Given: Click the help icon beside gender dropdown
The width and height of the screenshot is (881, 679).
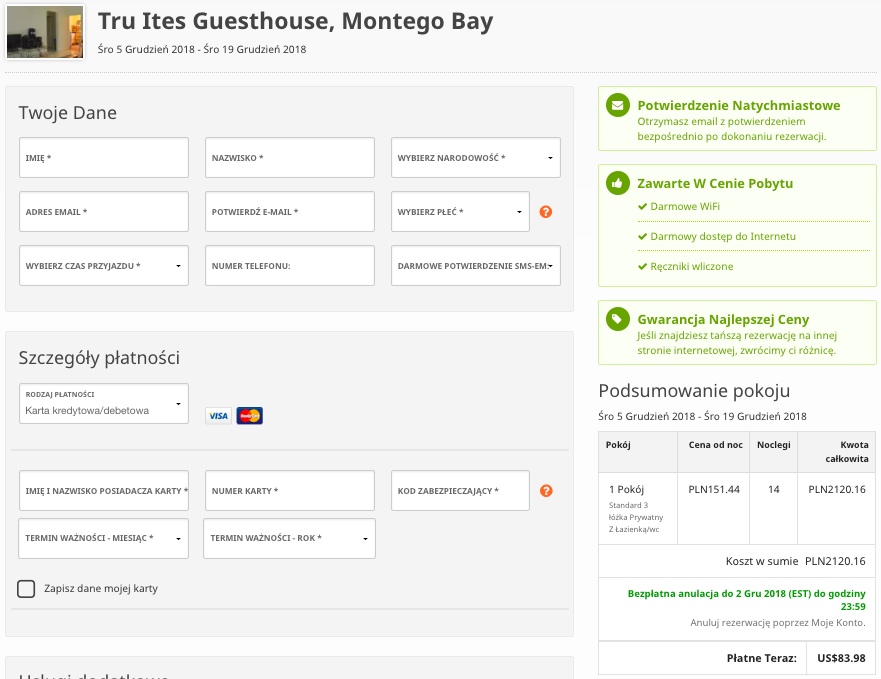Looking at the screenshot, I should click(x=546, y=212).
